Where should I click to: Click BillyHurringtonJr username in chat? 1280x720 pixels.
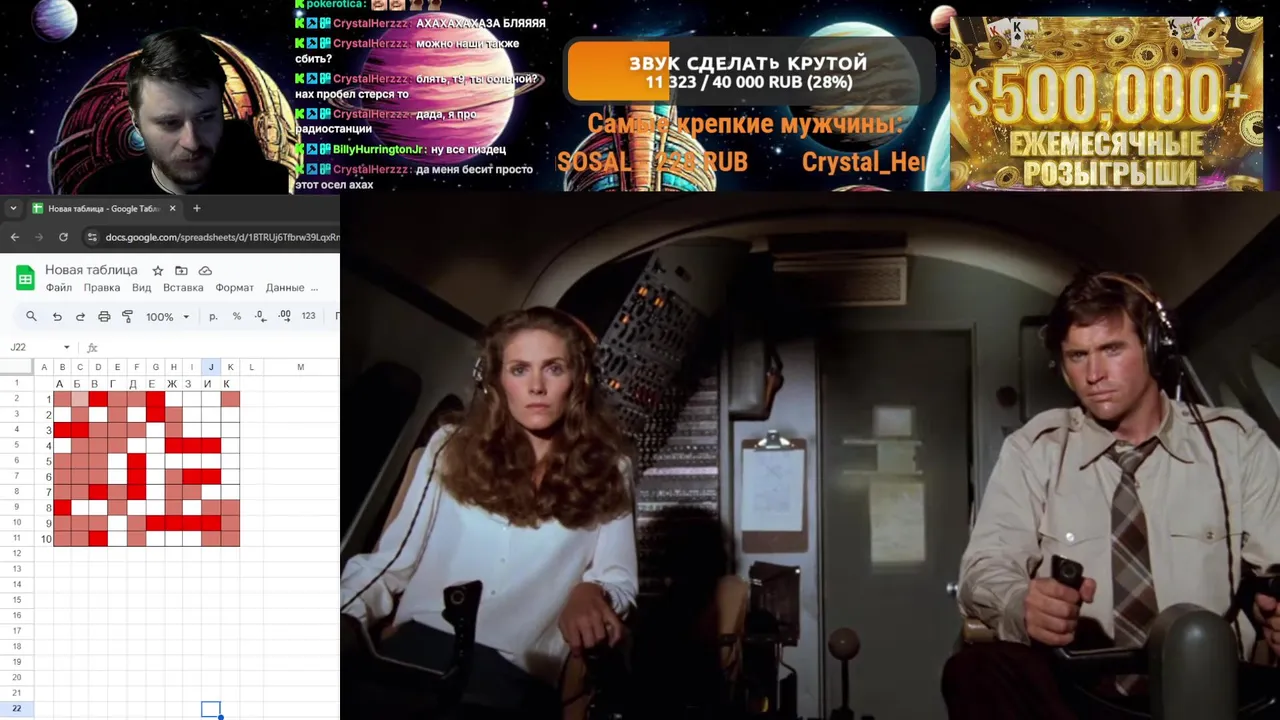coord(378,149)
